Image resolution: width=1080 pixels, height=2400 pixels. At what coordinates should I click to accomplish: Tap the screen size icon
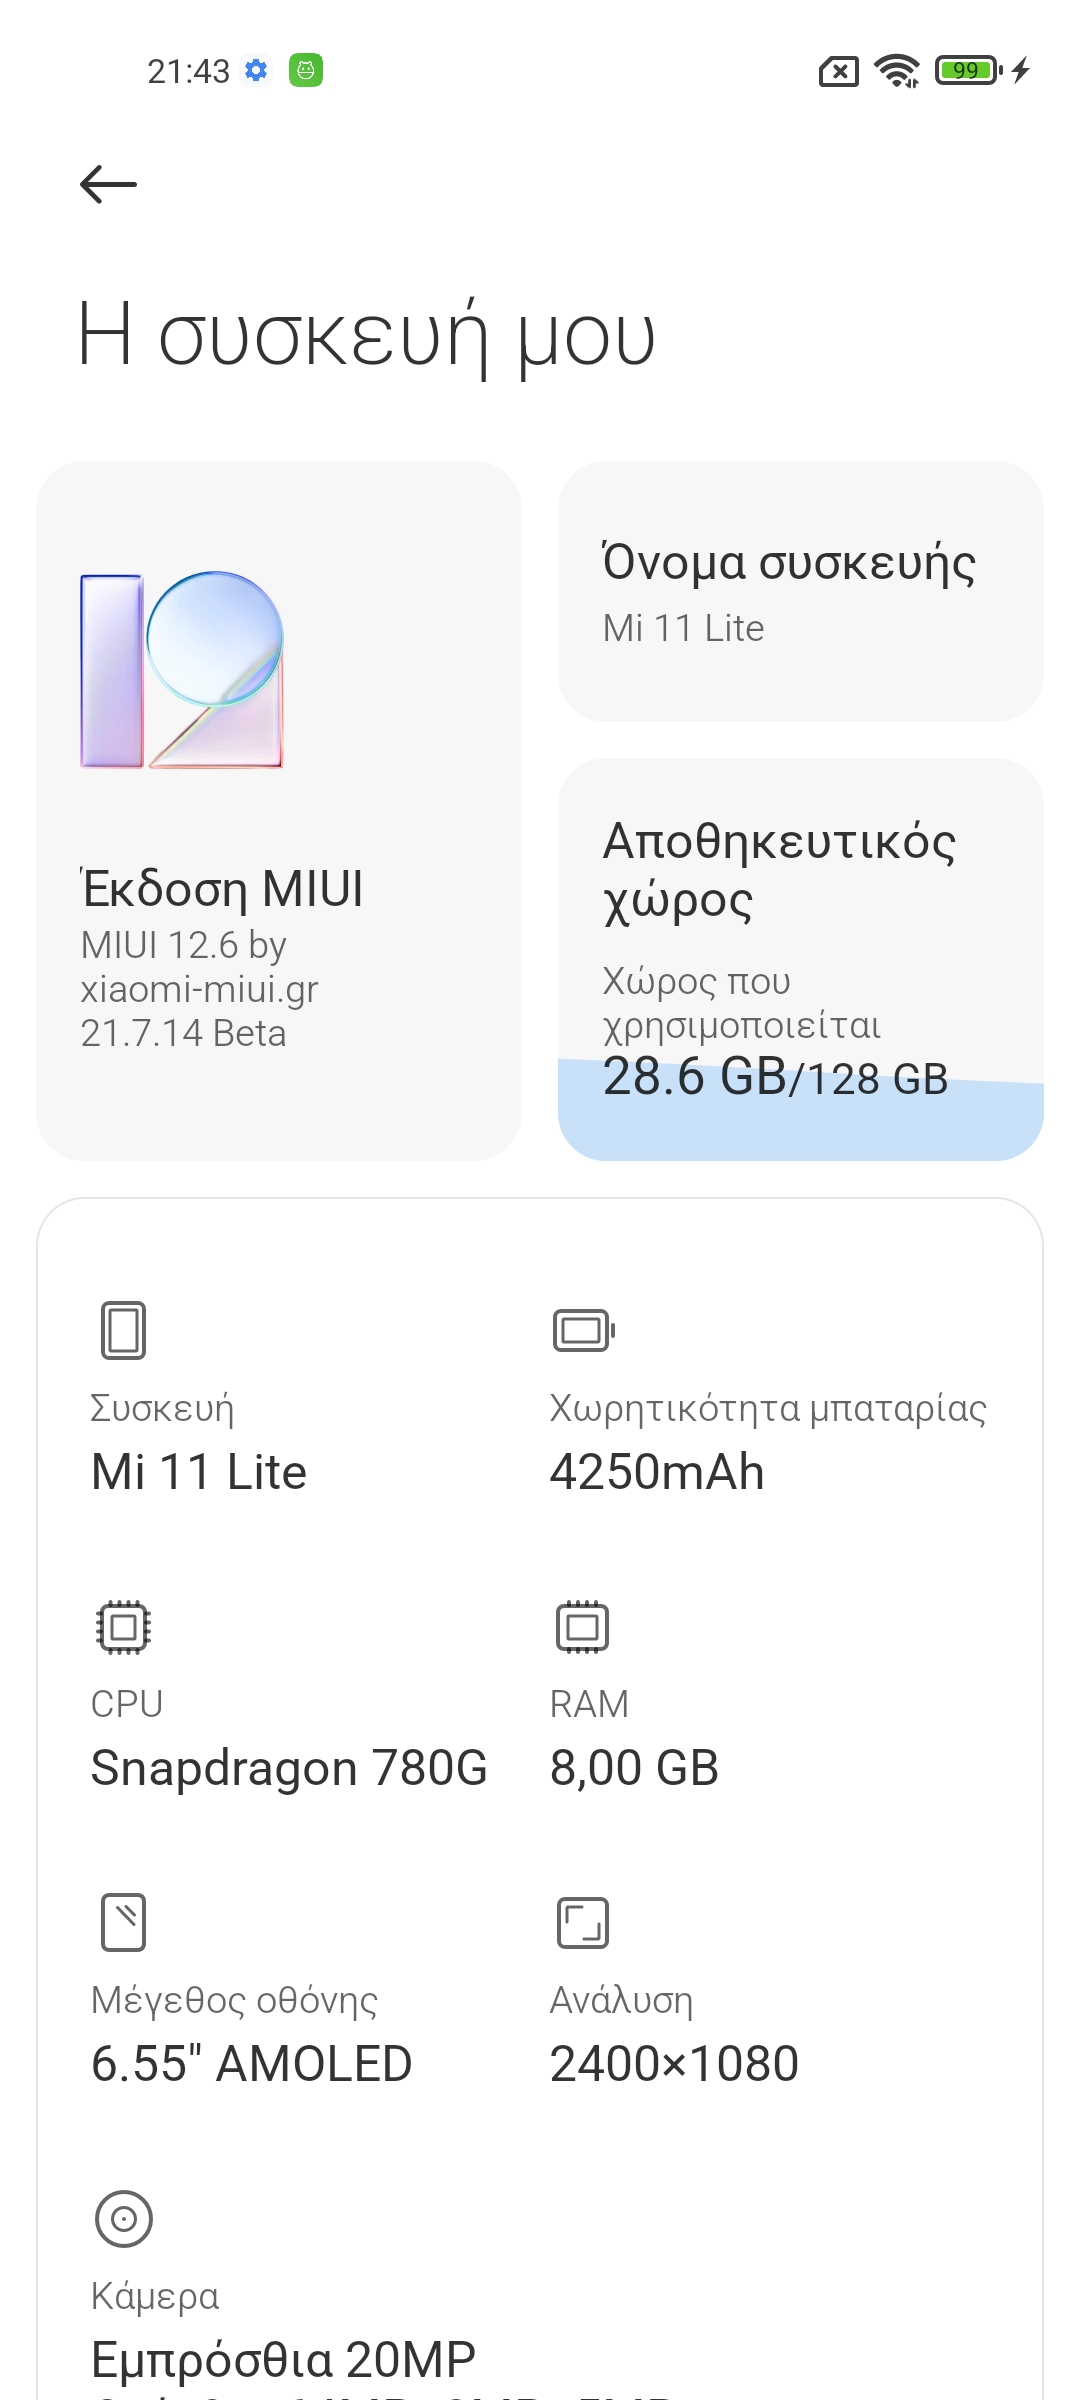click(123, 1922)
